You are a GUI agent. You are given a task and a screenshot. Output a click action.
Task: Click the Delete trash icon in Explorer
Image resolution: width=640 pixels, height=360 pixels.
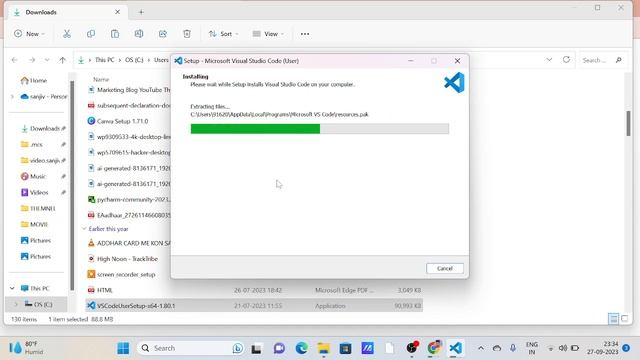187,34
